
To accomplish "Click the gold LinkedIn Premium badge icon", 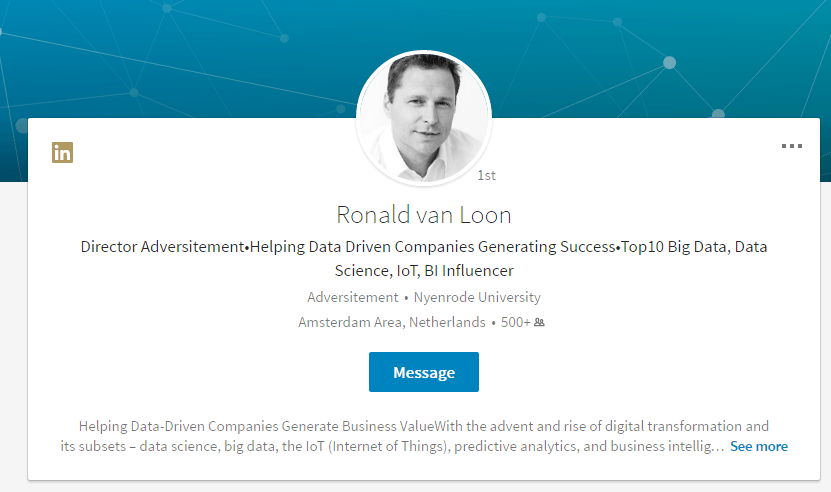I will [x=63, y=153].
